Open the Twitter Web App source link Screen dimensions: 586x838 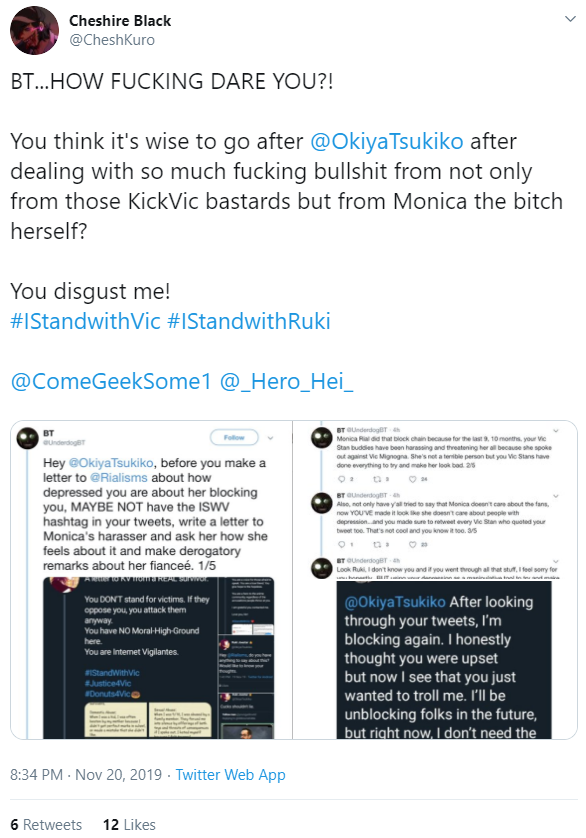(230, 775)
